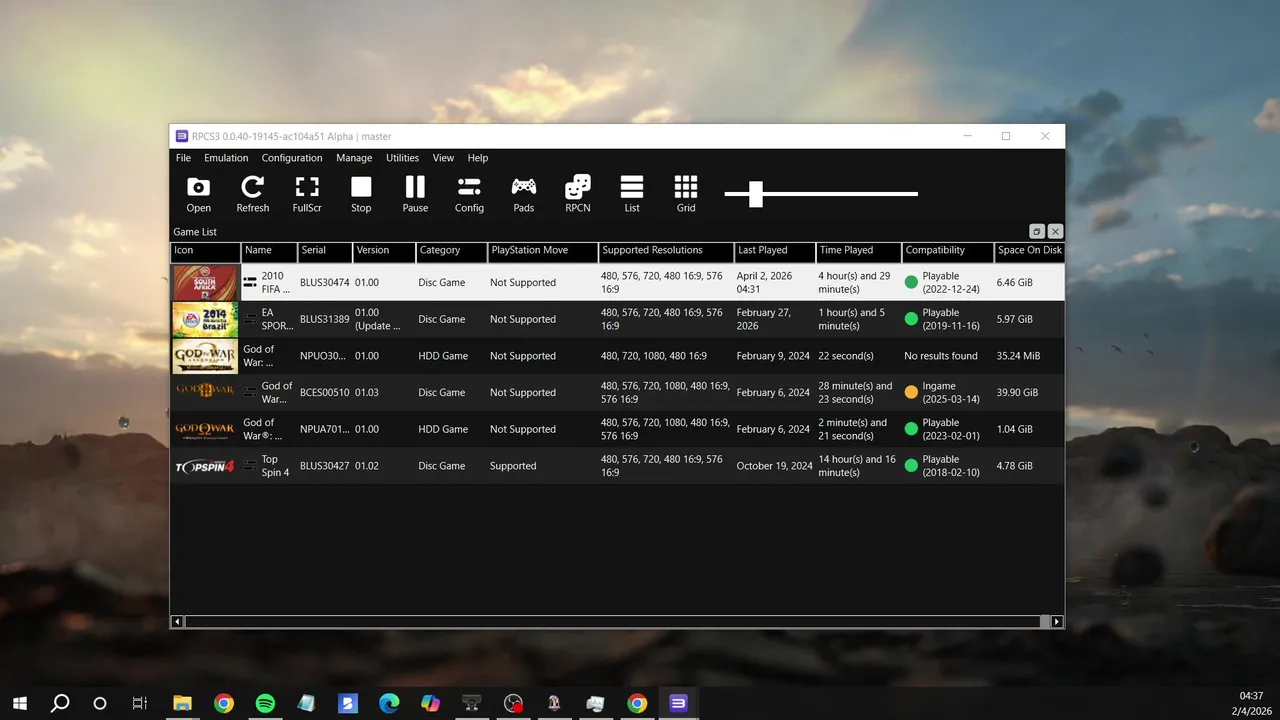
Task: Open the Pads controller settings
Action: 523,195
